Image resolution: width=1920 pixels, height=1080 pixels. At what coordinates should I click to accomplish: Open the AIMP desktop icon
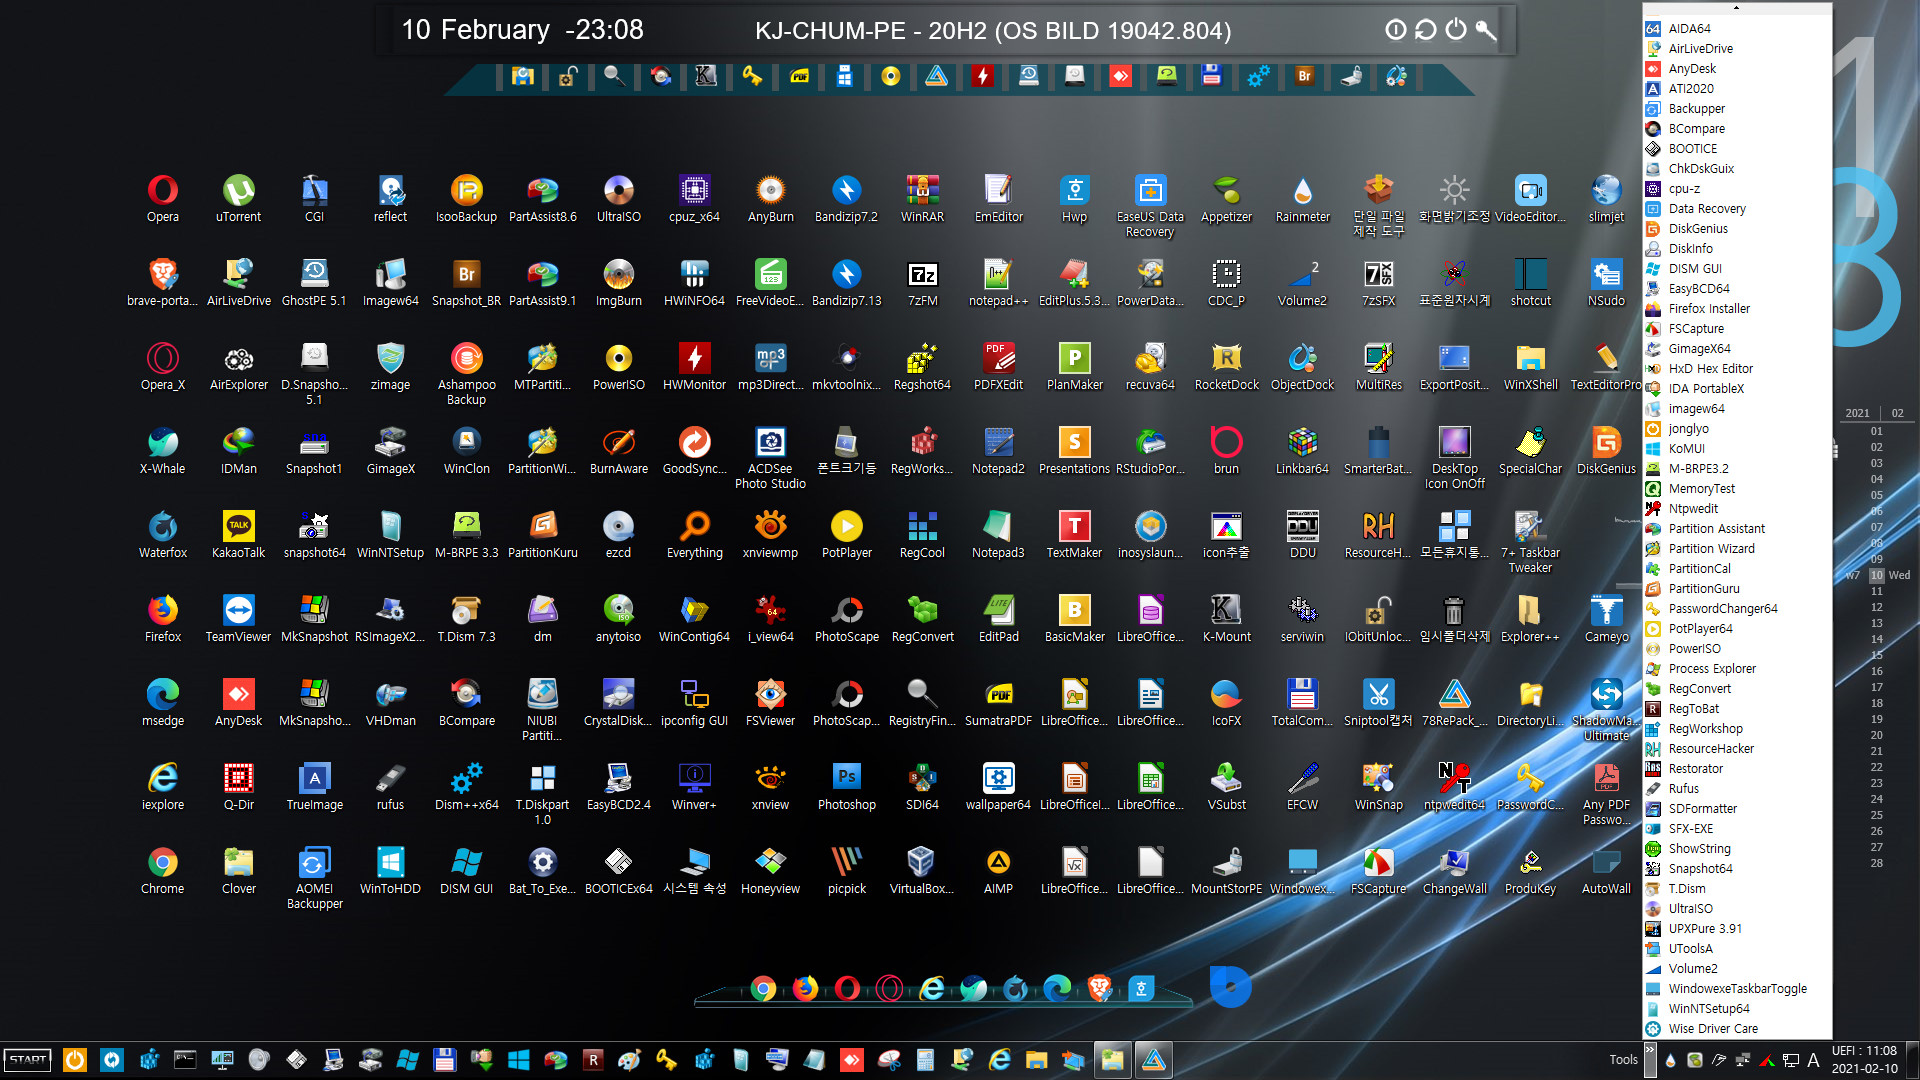click(998, 870)
